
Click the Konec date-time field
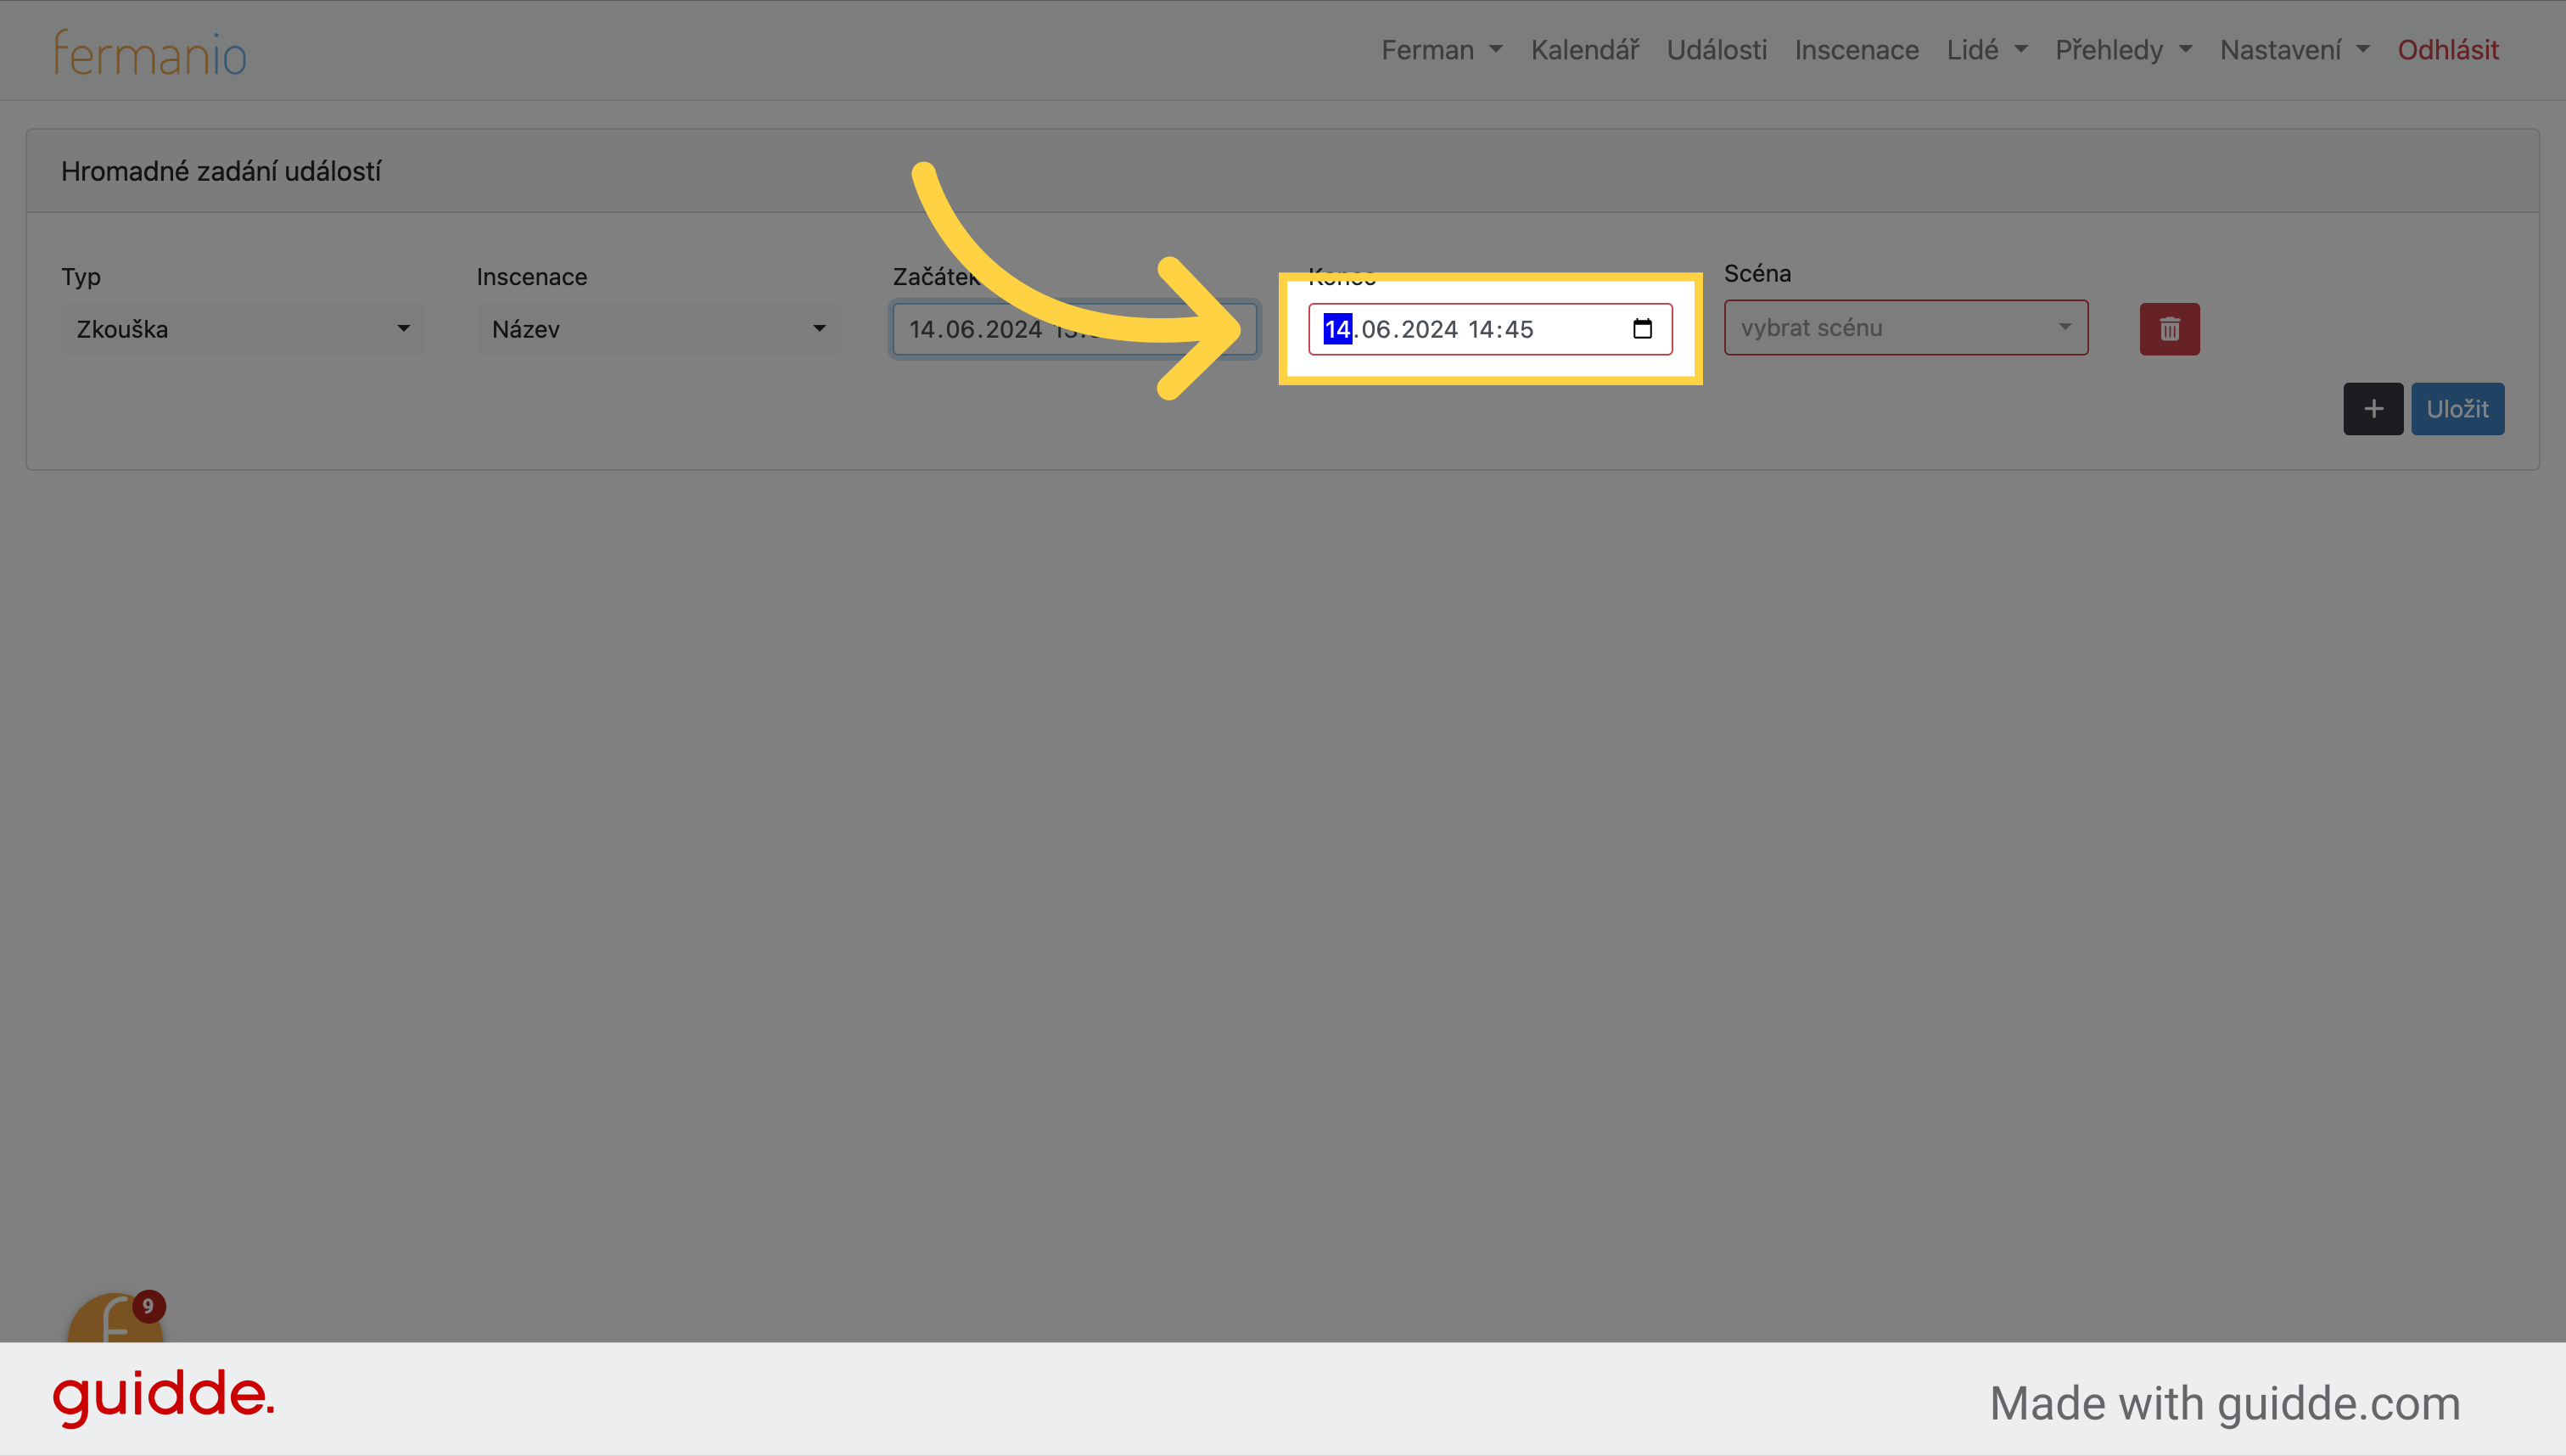pyautogui.click(x=1490, y=329)
